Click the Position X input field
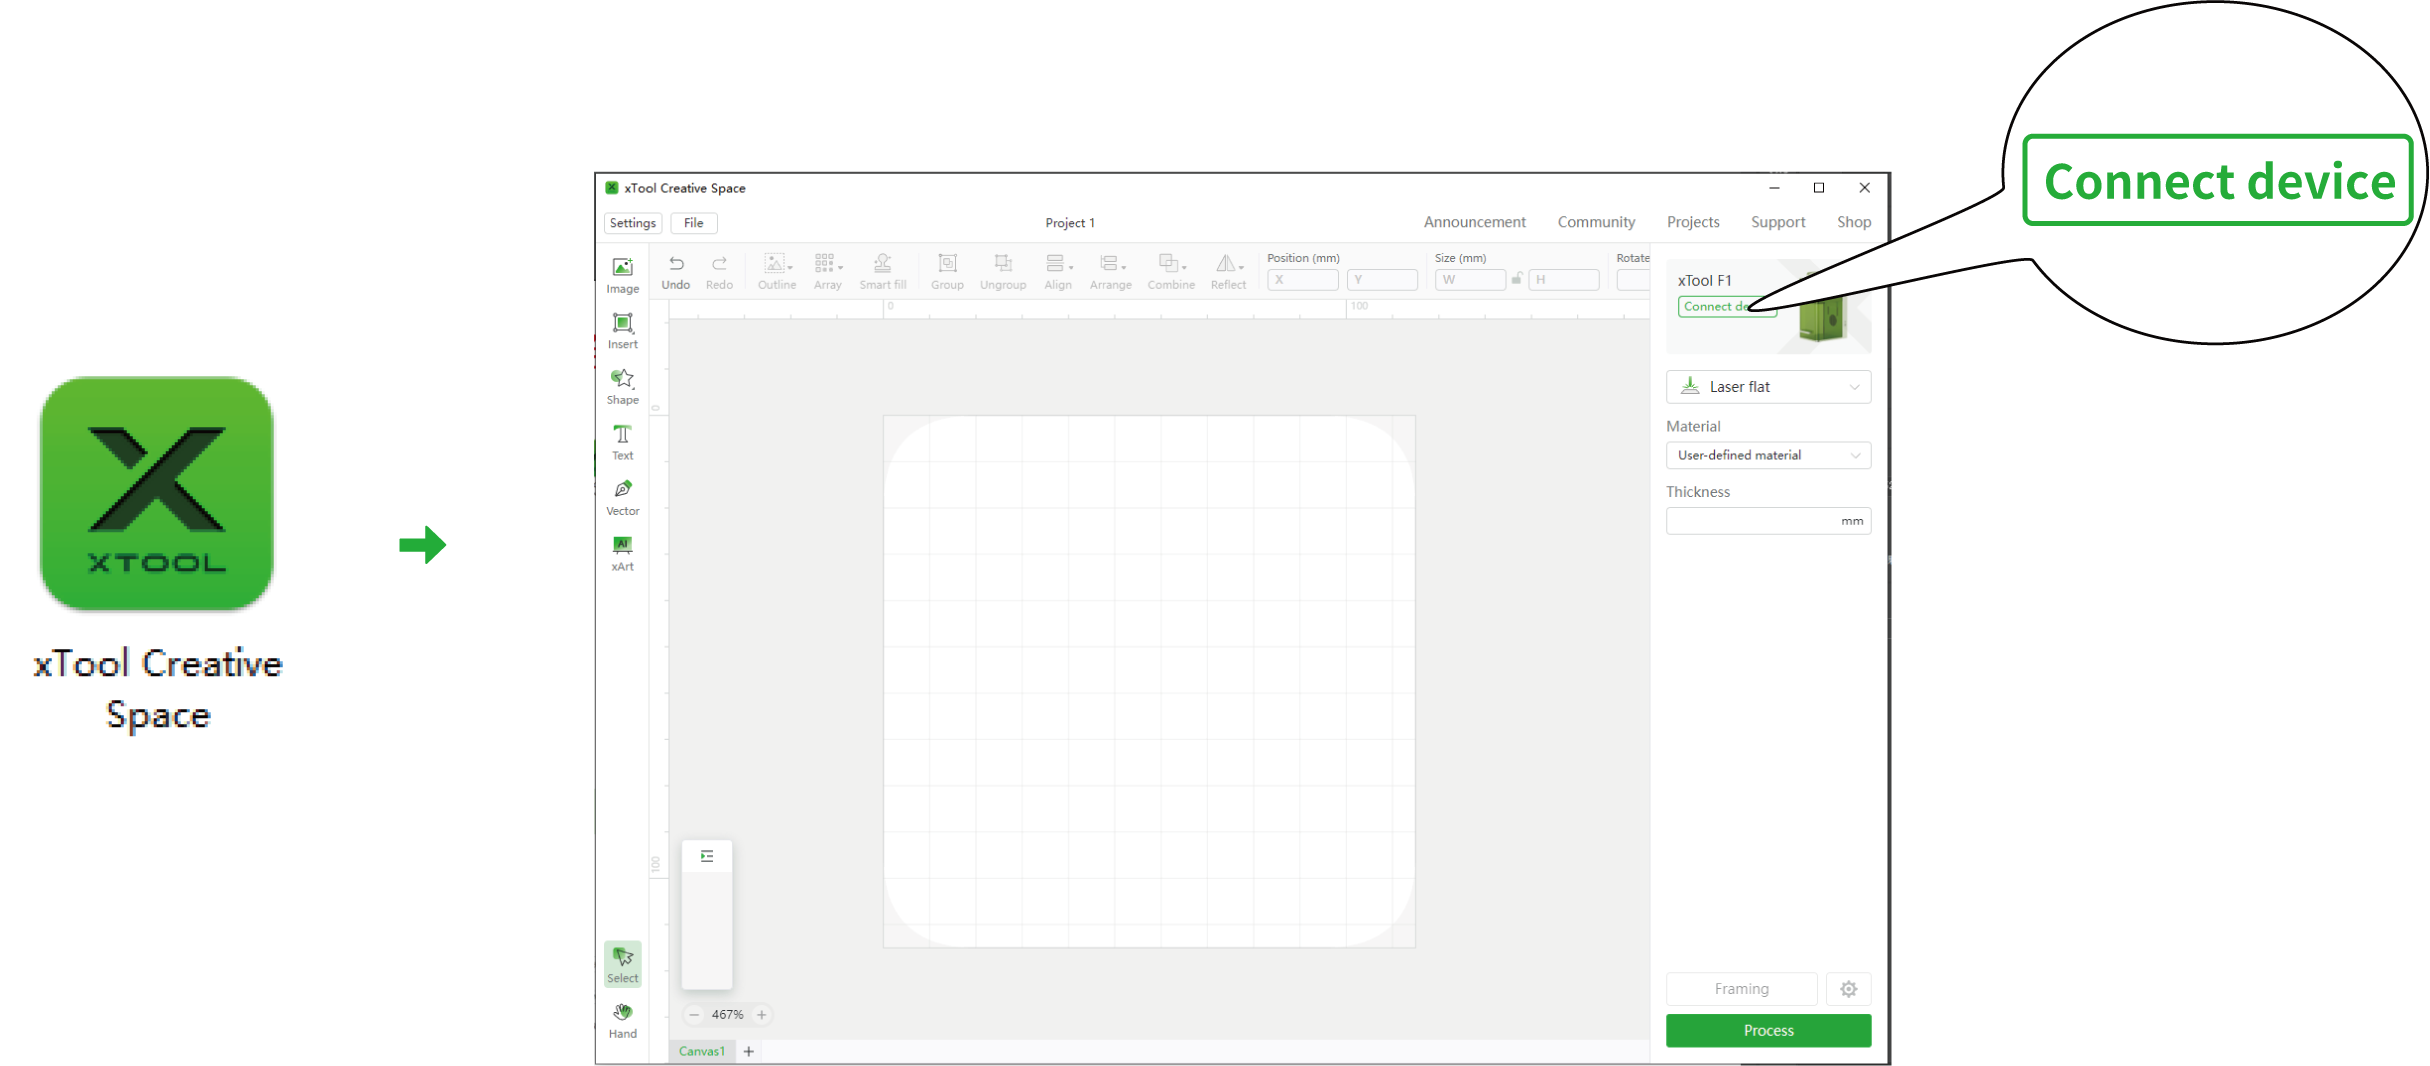2430x1066 pixels. (1302, 280)
